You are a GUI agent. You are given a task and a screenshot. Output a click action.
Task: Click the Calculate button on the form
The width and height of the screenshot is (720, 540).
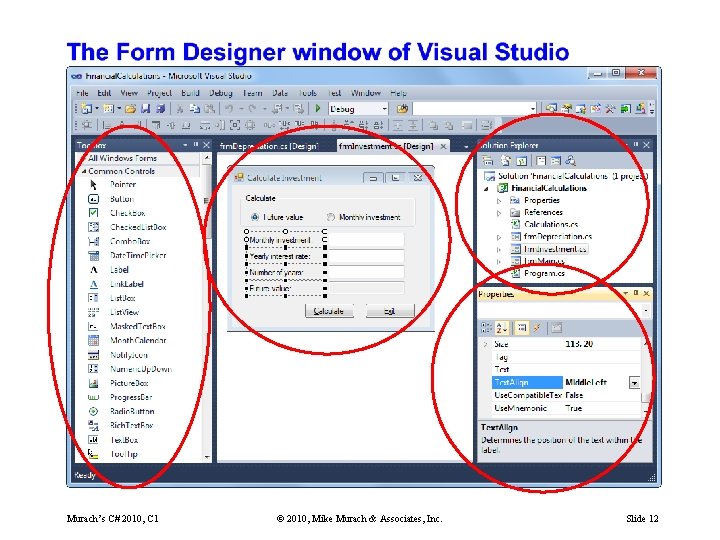tap(329, 311)
